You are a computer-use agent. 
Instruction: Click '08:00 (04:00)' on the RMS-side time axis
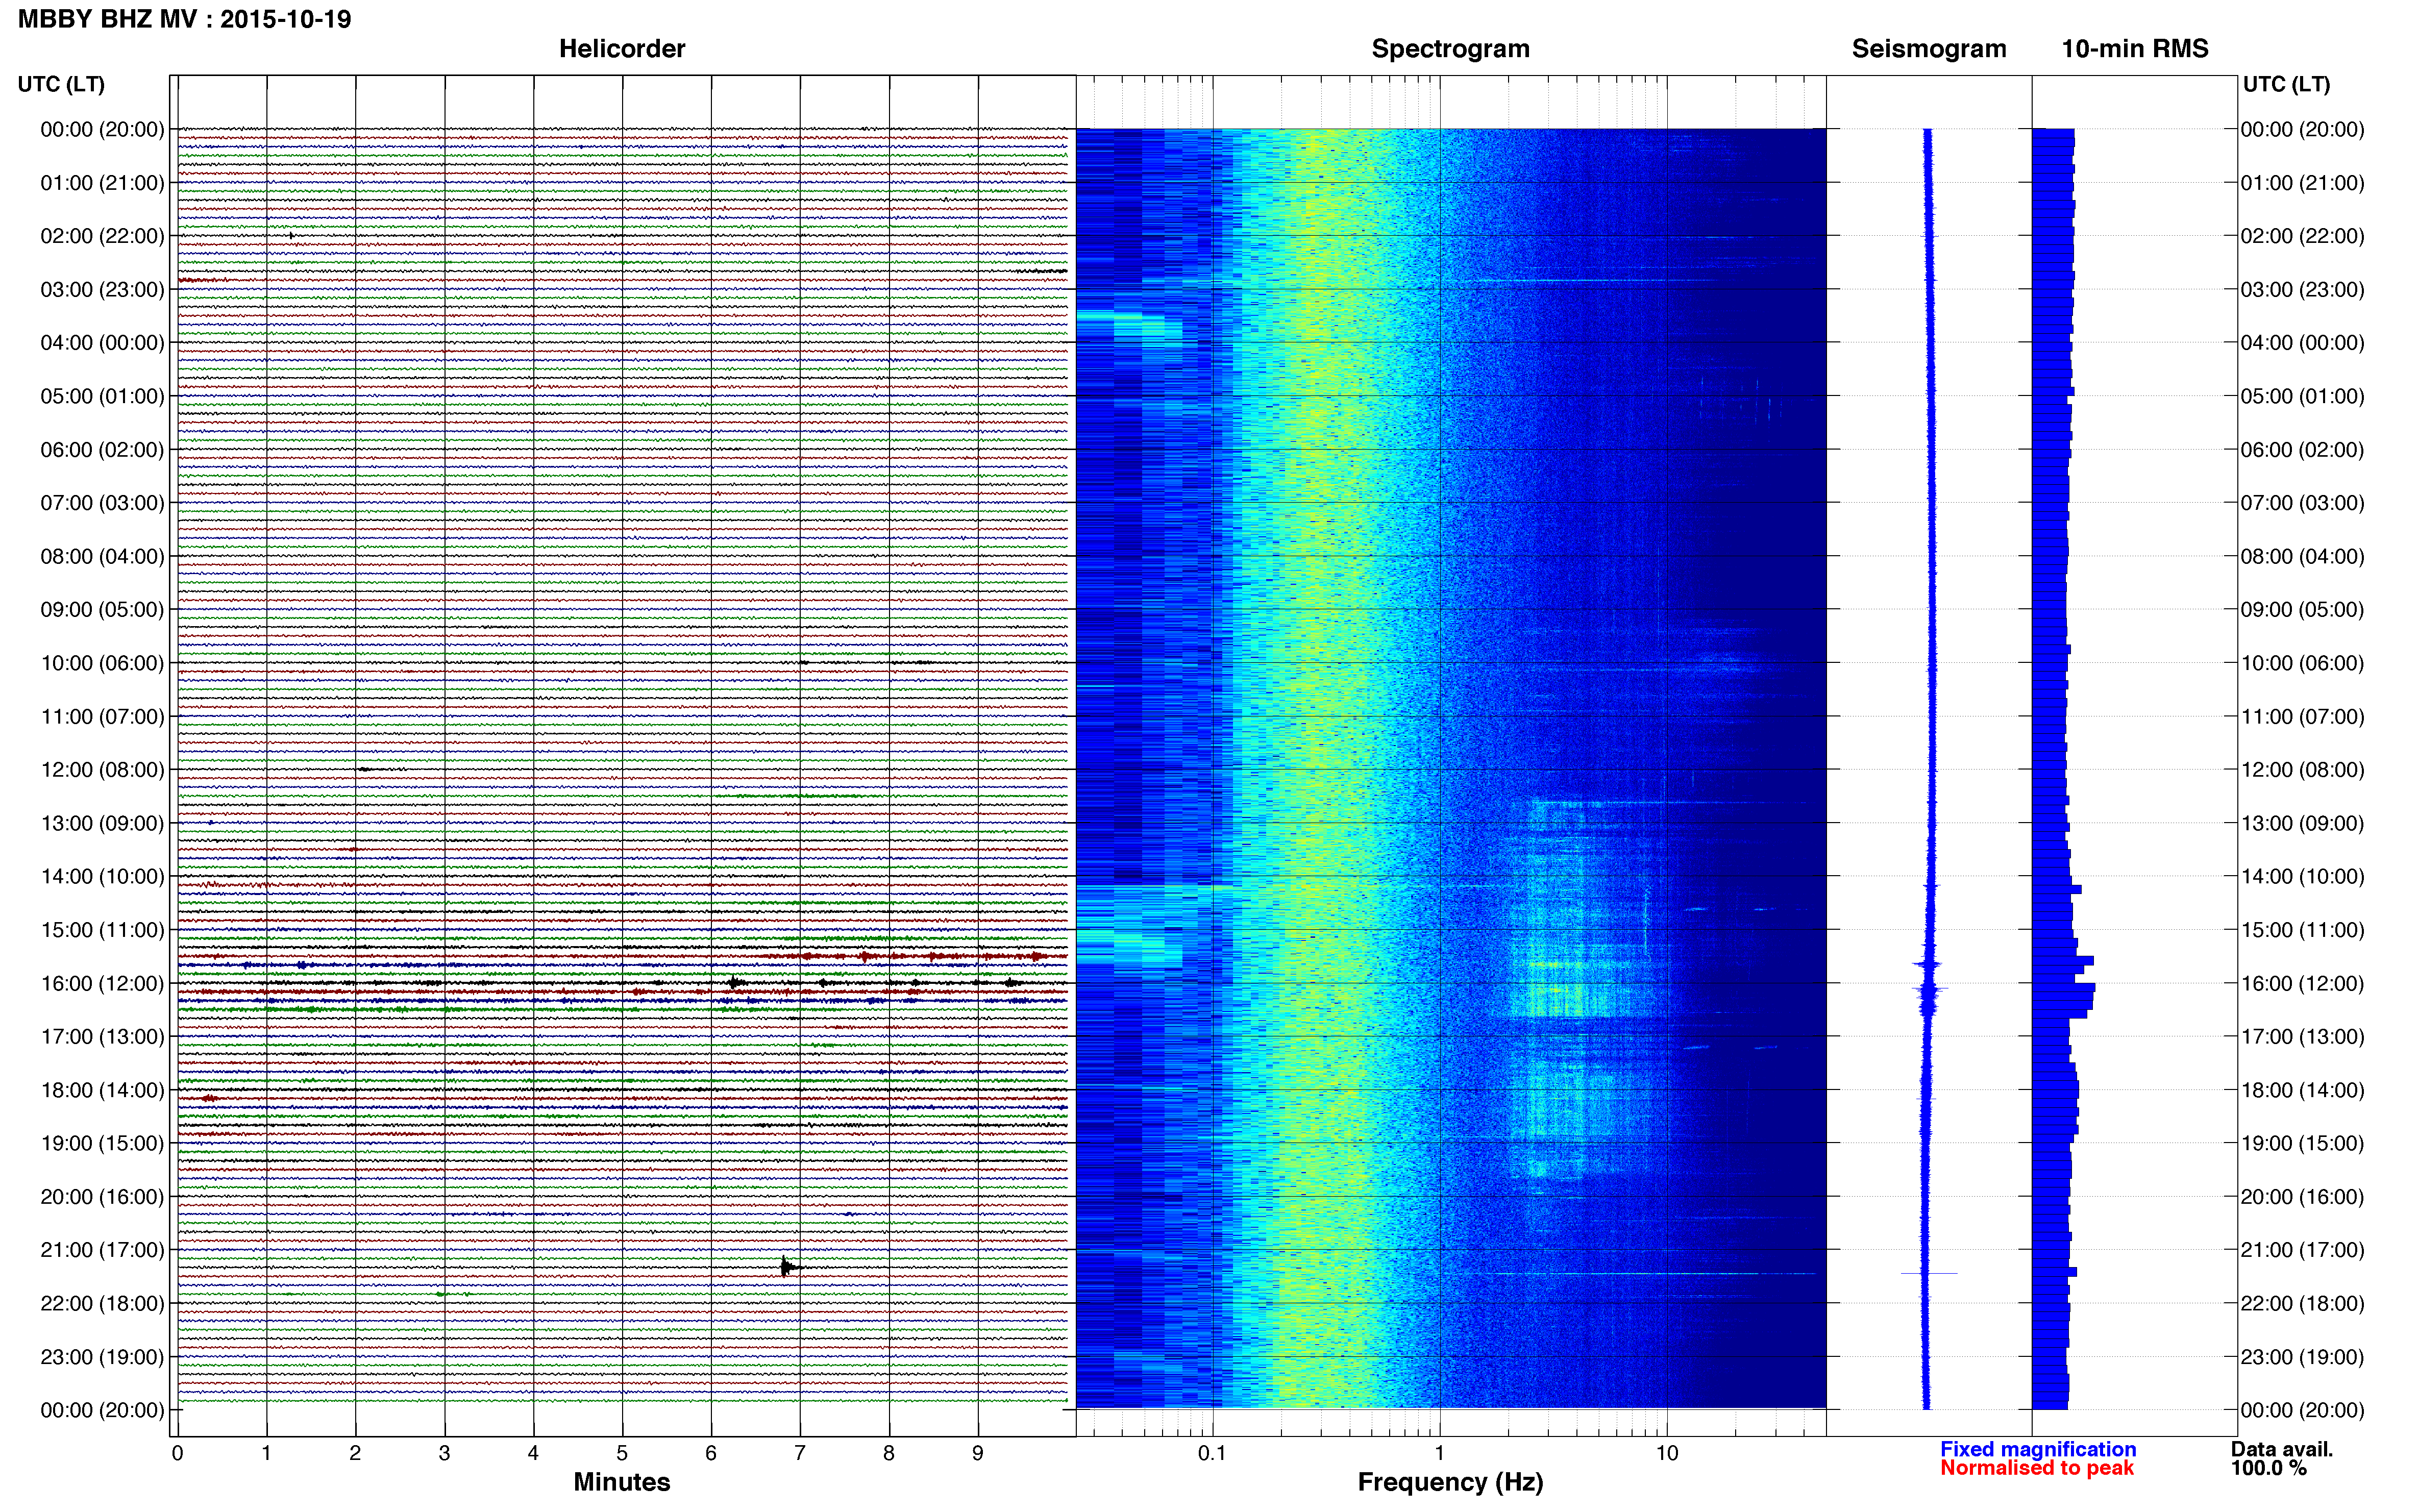point(2302,556)
